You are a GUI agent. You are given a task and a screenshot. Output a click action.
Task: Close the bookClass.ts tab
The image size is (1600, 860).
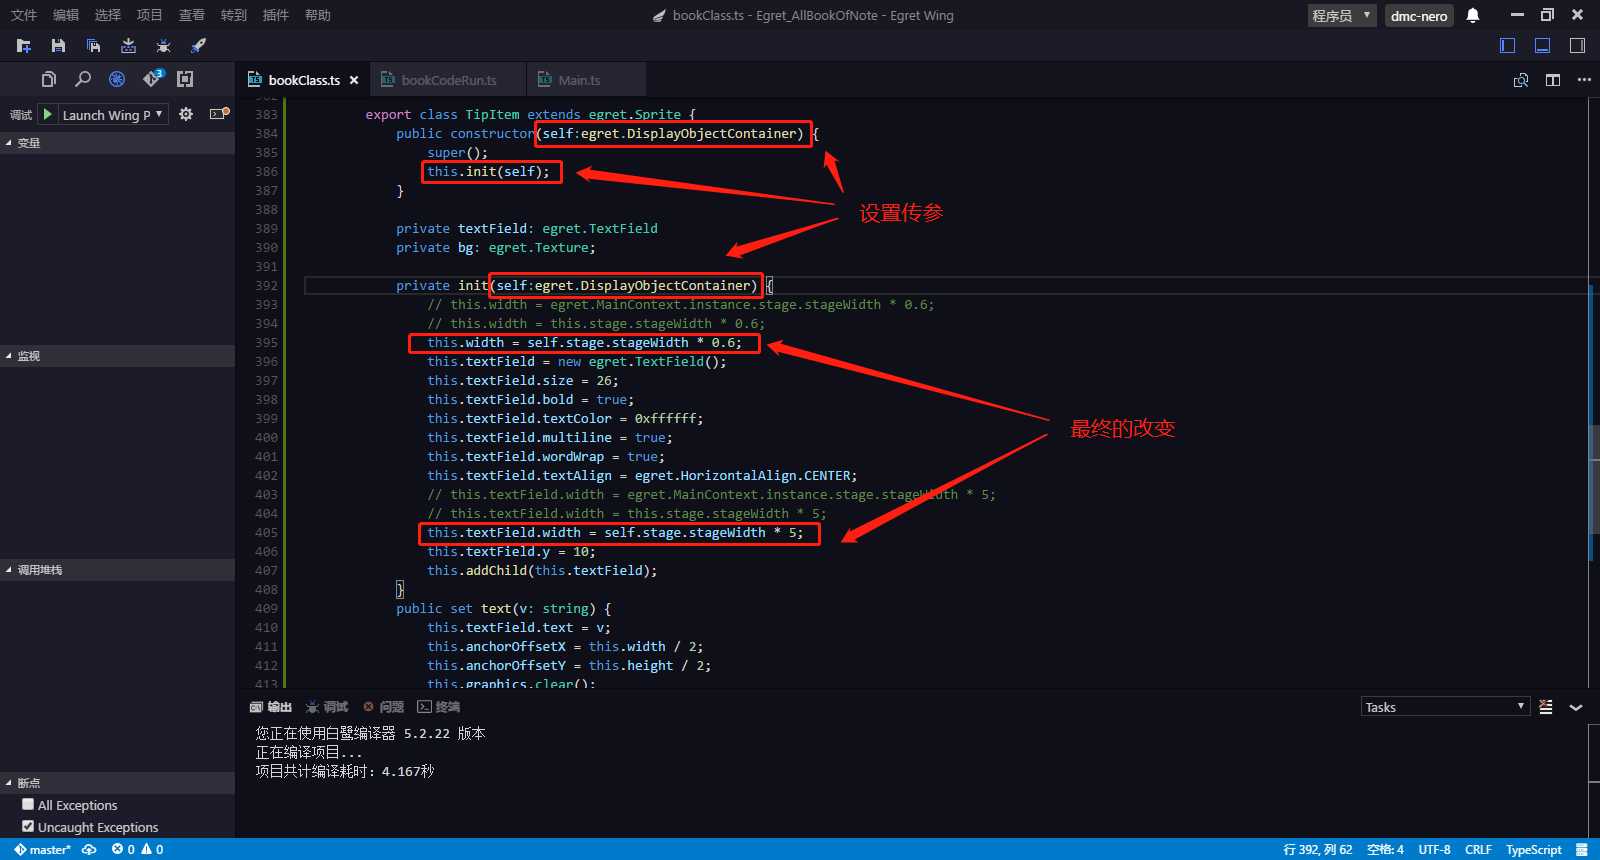coord(354,80)
